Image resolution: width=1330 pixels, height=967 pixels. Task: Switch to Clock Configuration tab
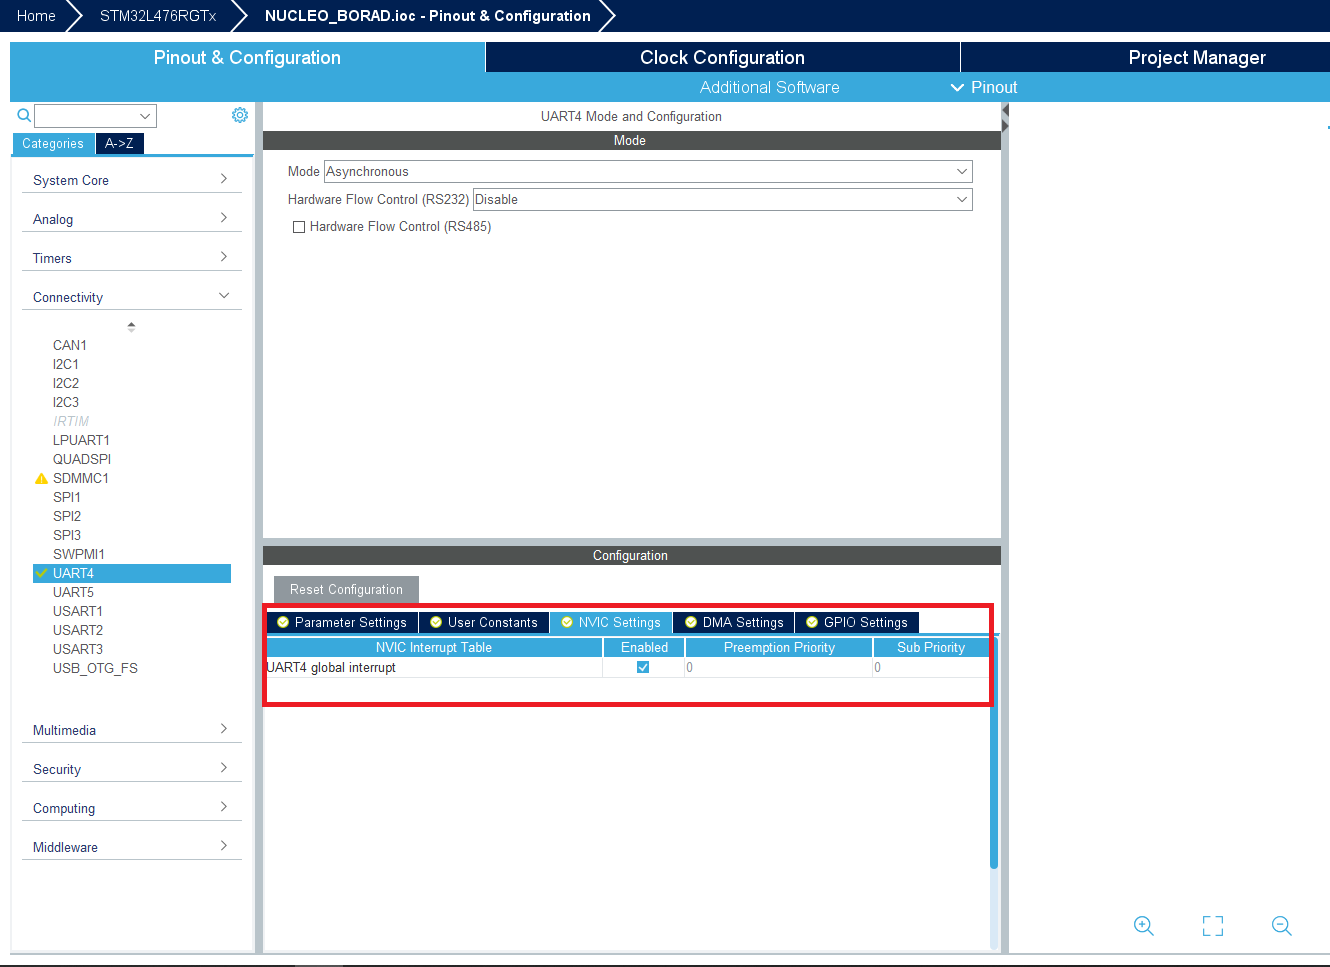pos(722,57)
